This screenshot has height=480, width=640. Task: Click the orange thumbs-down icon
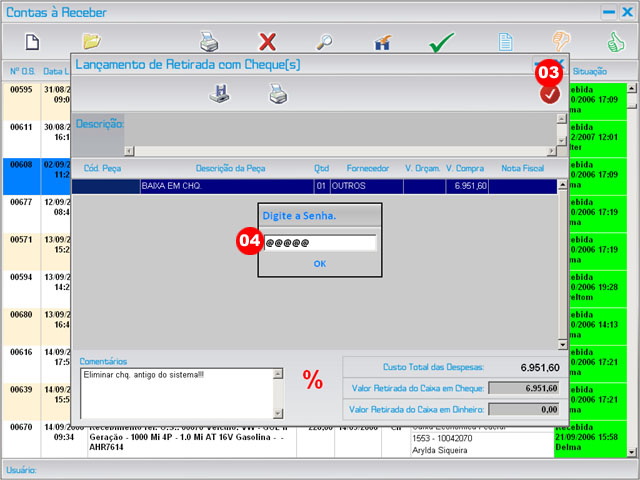562,42
